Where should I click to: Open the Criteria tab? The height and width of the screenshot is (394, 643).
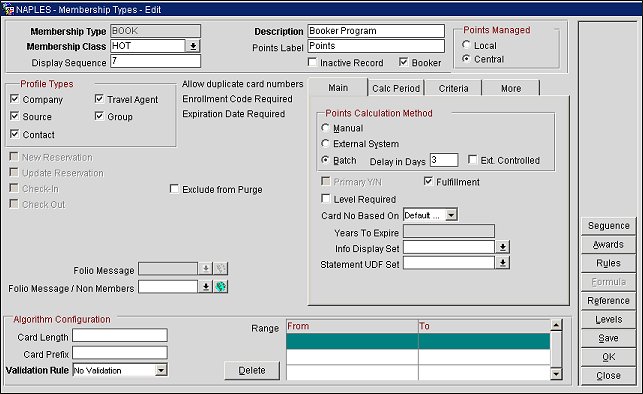[454, 89]
